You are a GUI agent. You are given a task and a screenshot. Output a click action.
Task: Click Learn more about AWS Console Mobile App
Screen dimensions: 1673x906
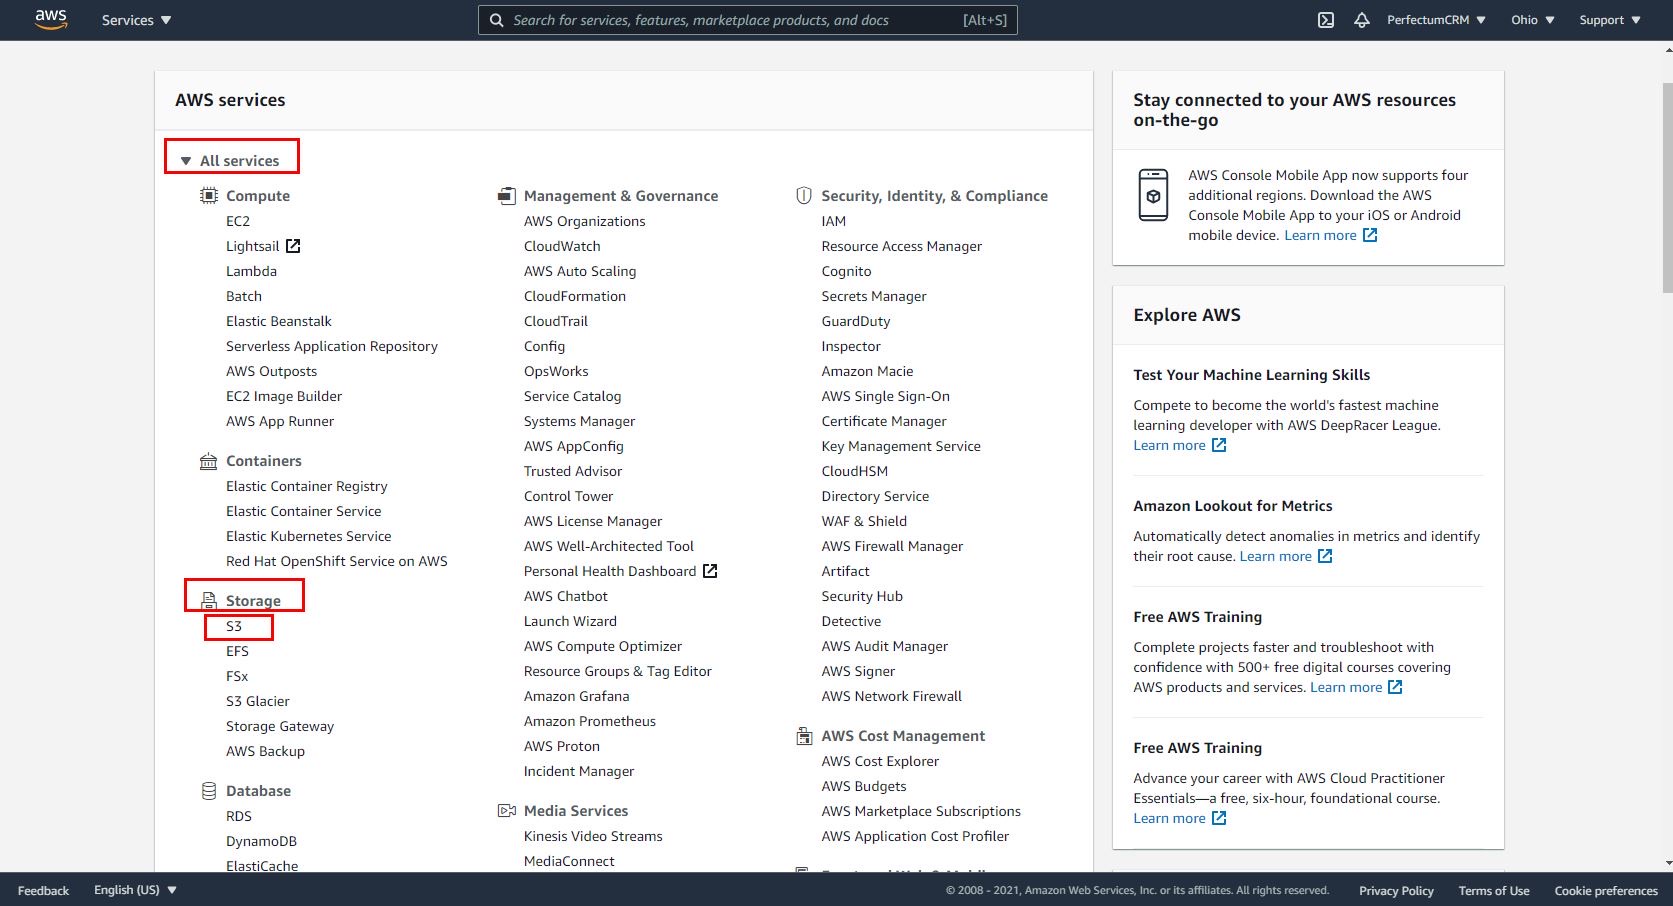click(x=1320, y=235)
